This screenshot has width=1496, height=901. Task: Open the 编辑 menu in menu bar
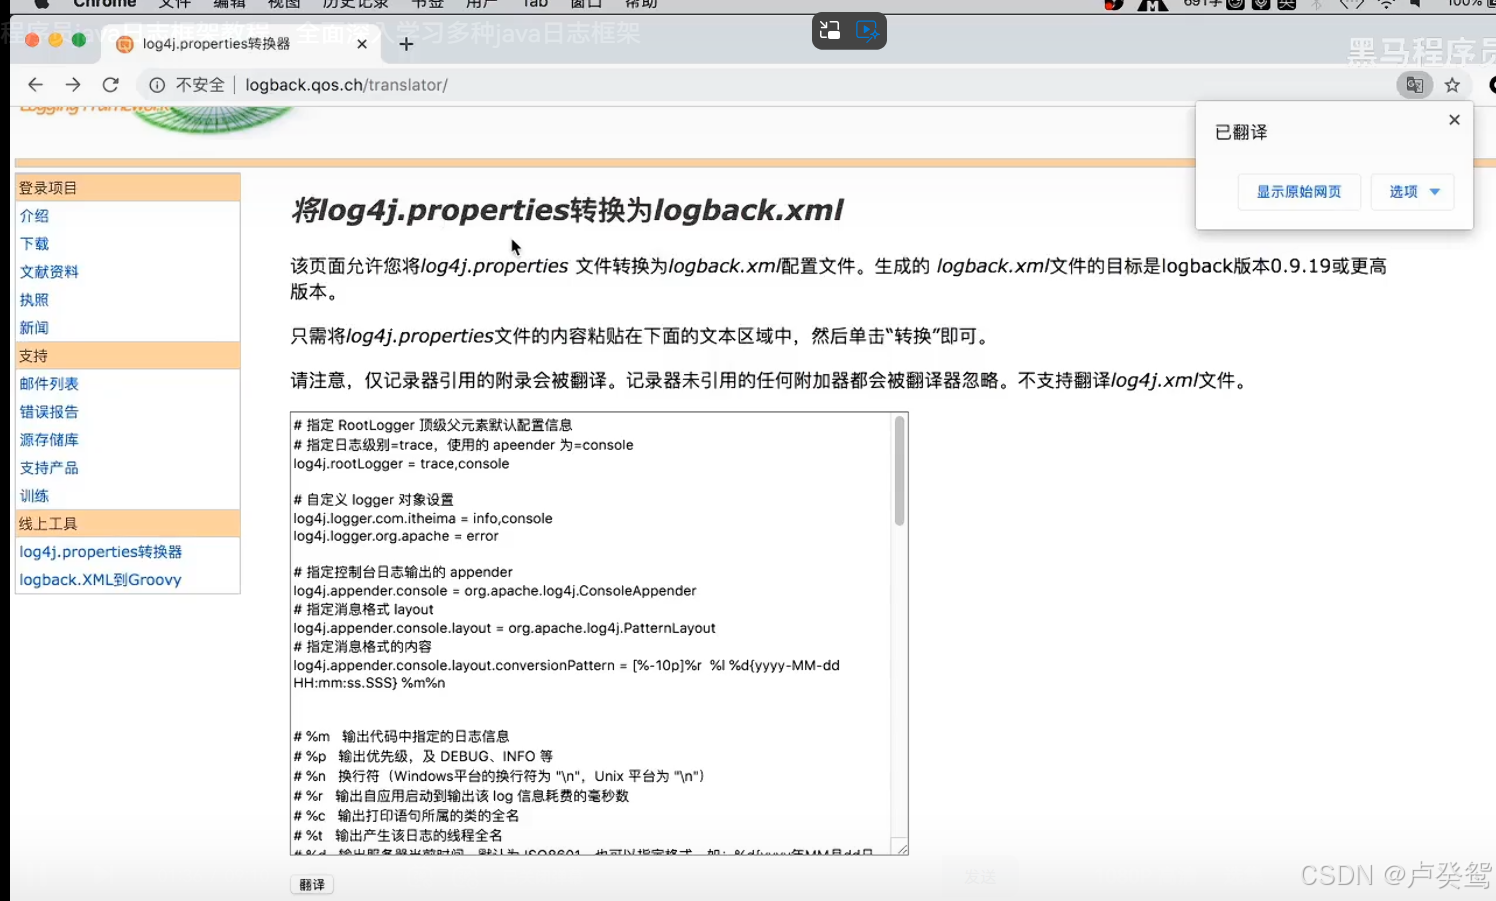tap(229, 4)
